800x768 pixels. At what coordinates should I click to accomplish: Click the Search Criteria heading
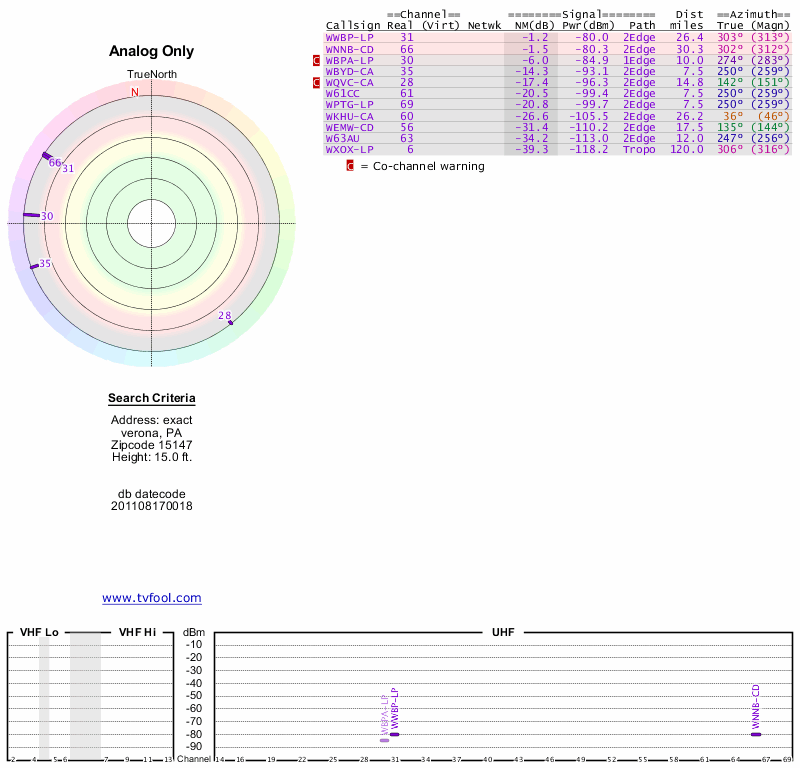[152, 399]
